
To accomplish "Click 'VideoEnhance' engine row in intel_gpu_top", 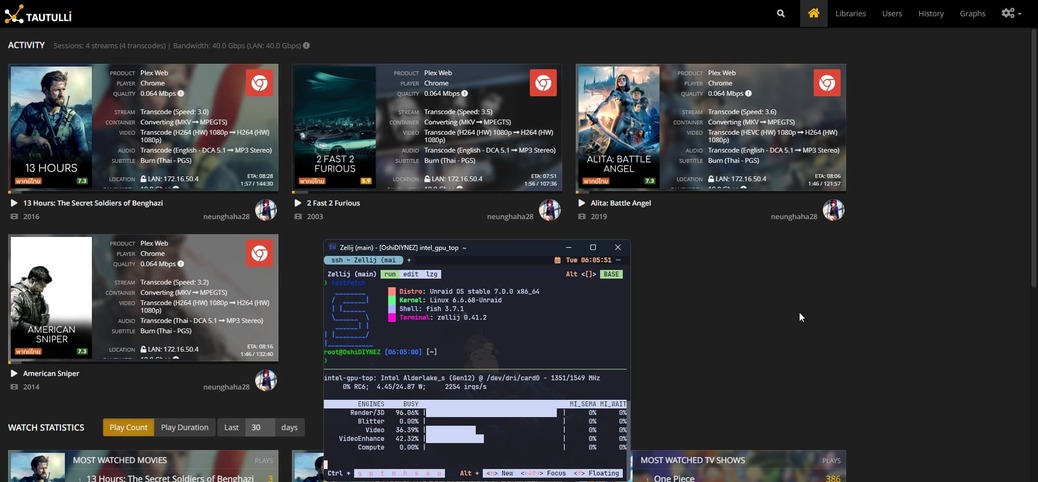I will (x=475, y=438).
